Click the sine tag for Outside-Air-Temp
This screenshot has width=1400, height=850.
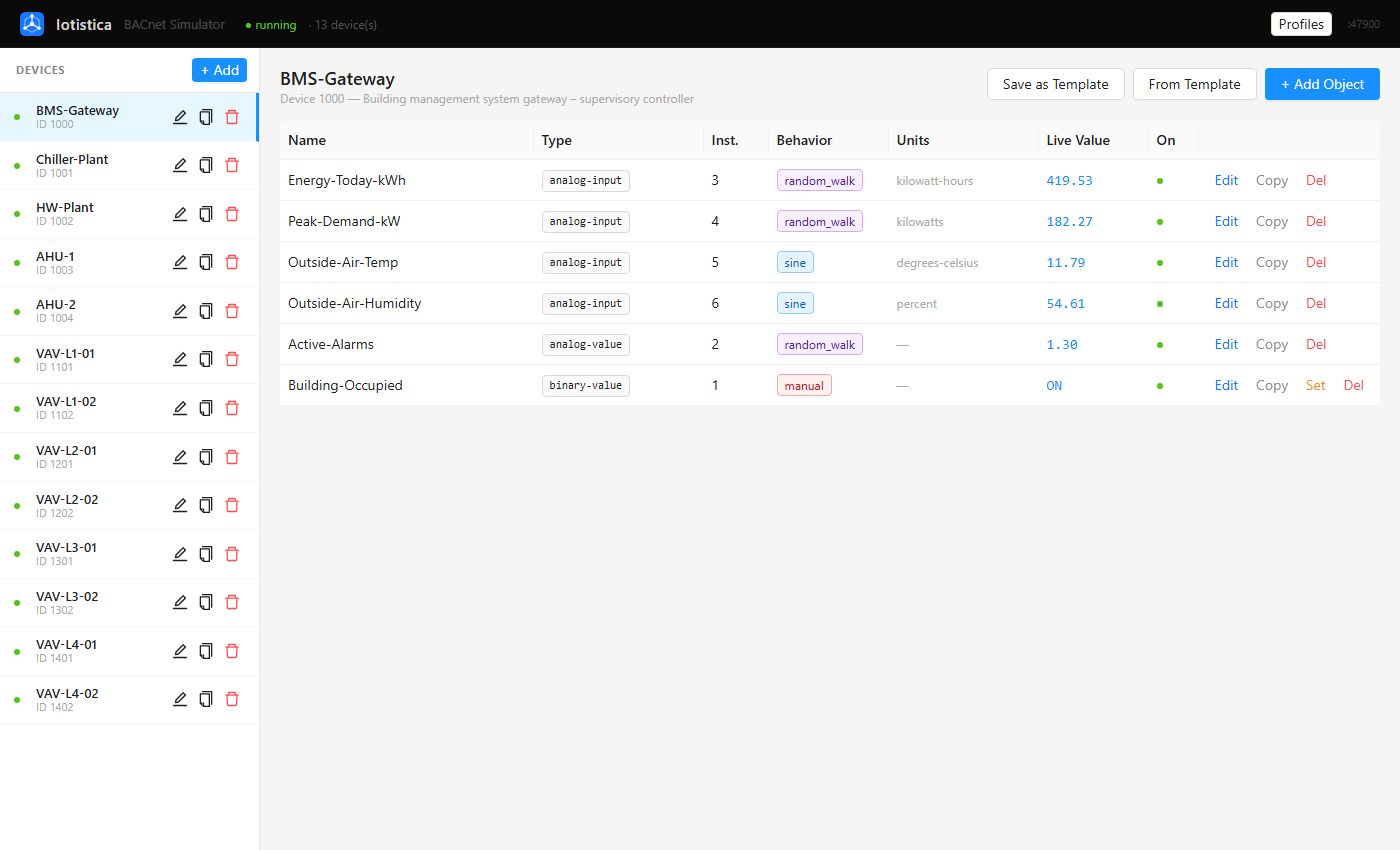(x=795, y=263)
